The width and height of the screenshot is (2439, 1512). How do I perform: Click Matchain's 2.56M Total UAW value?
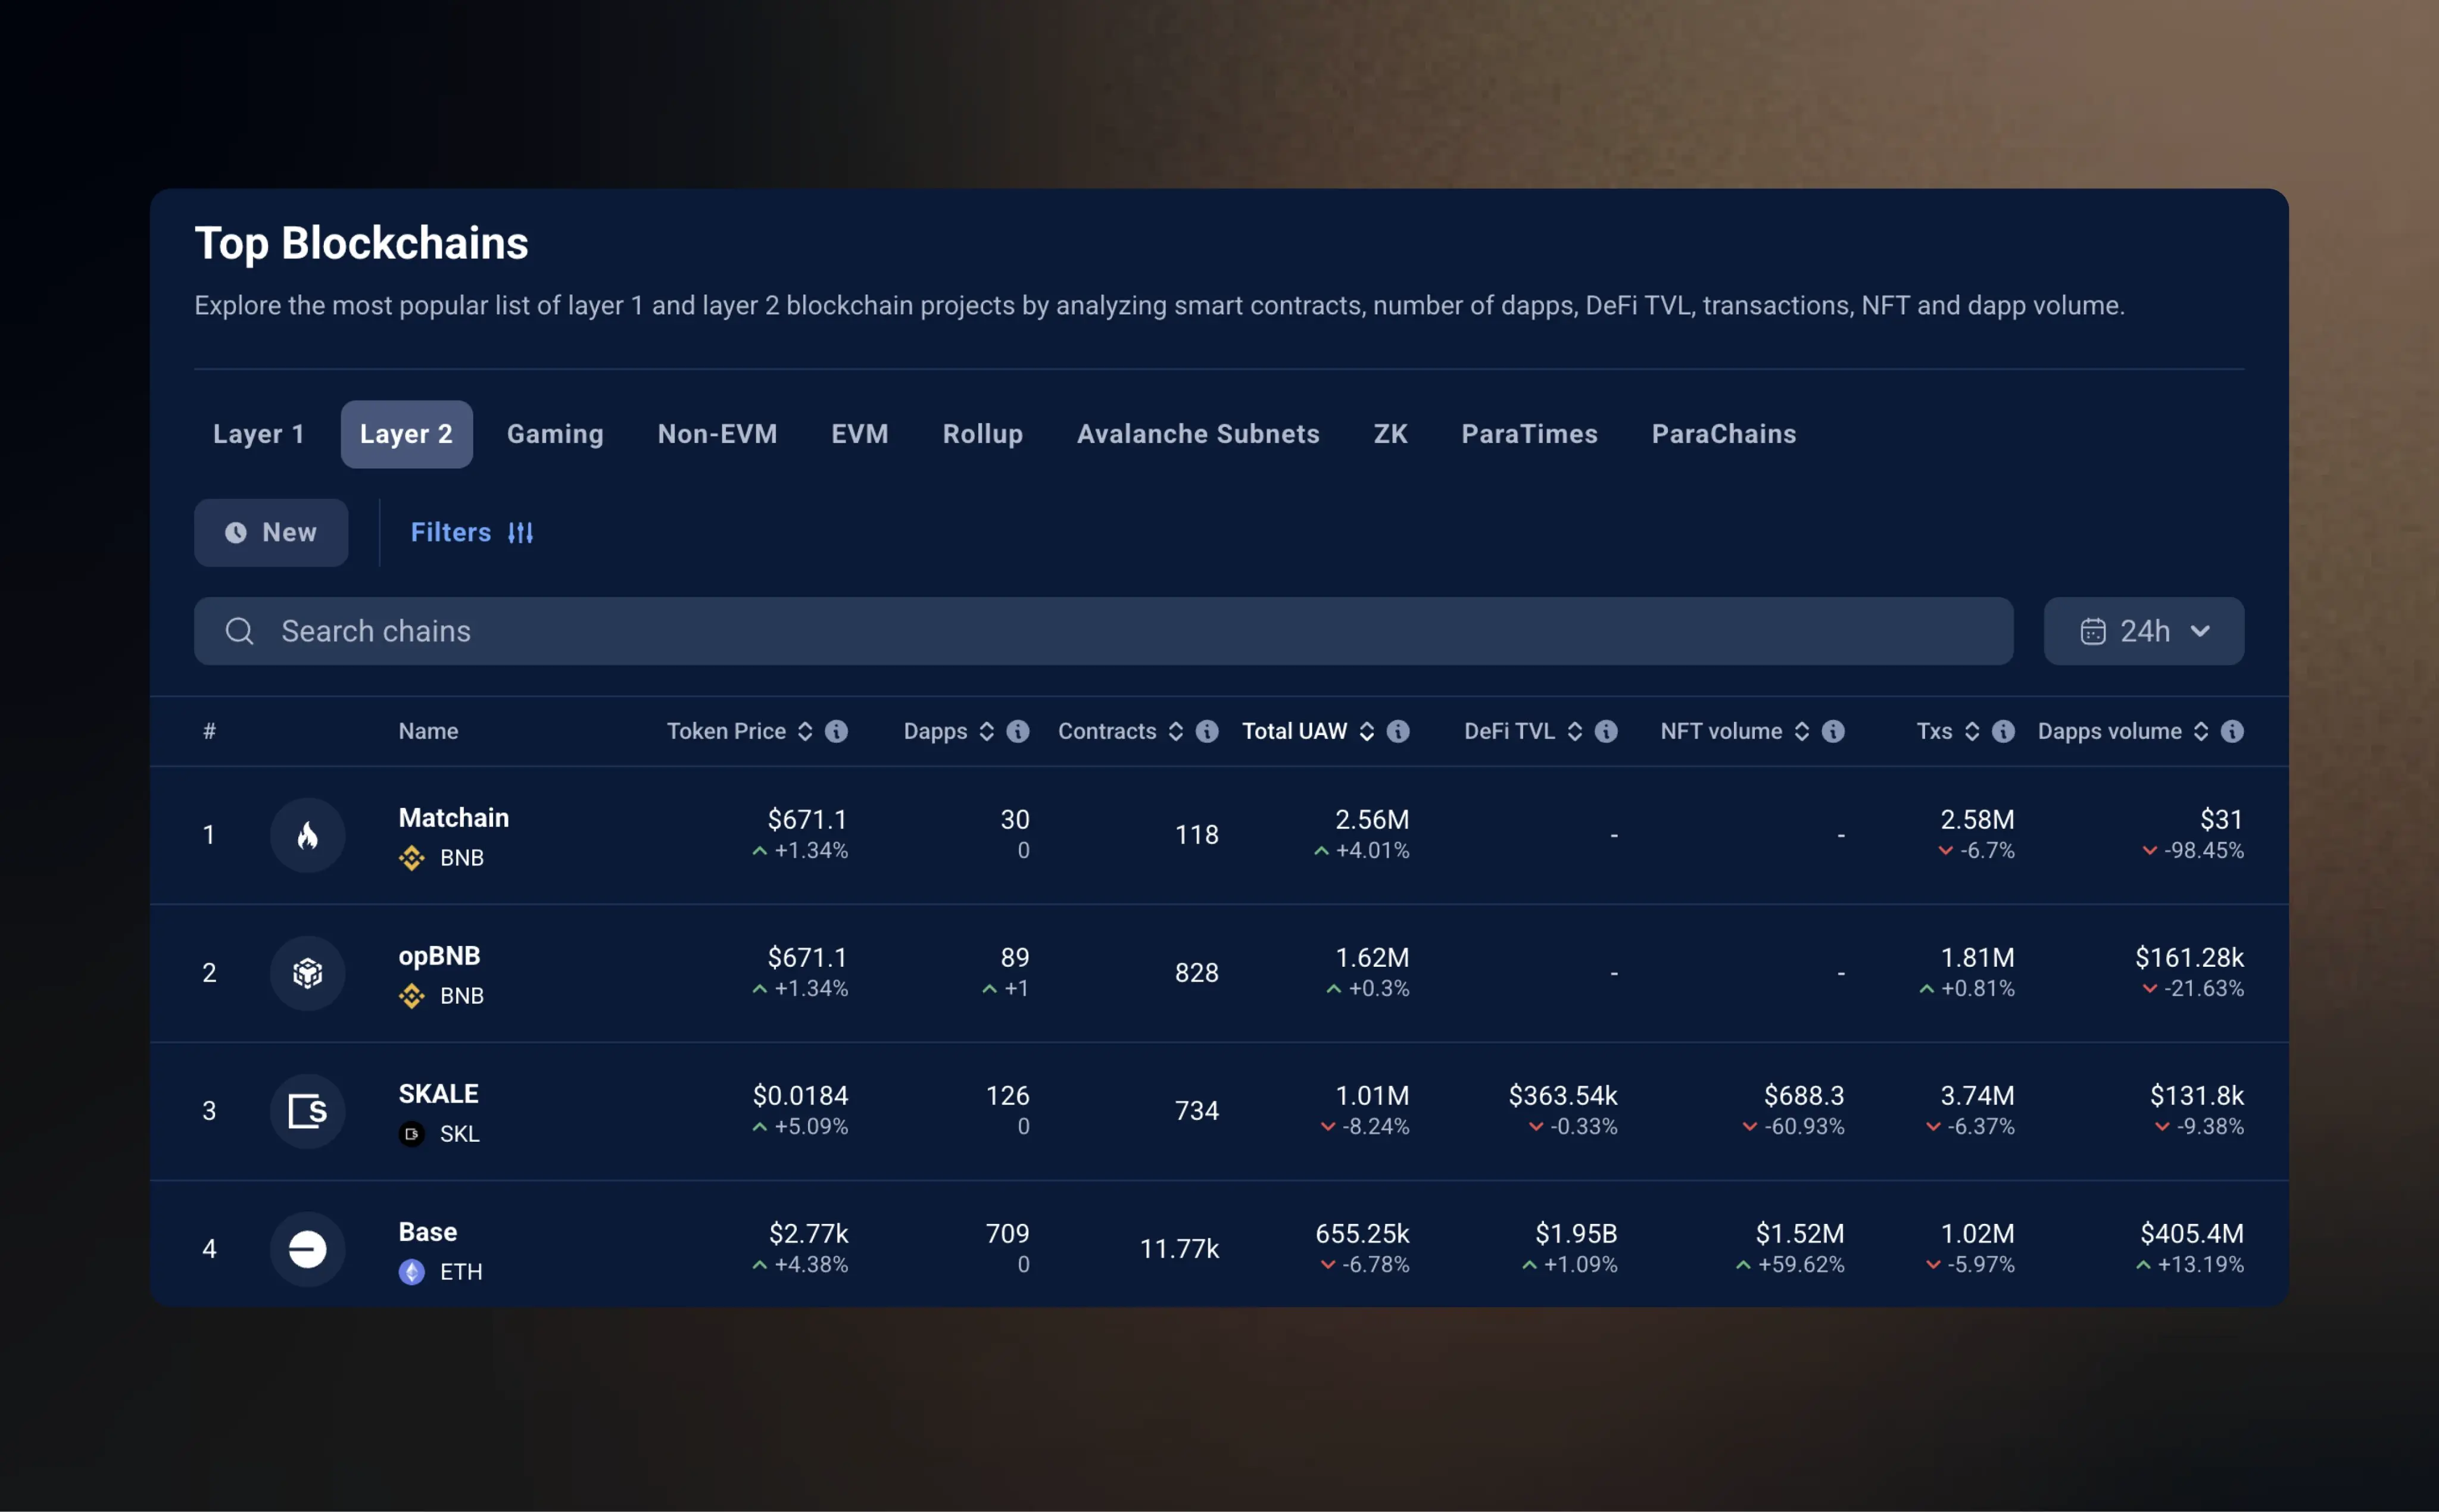pyautogui.click(x=1372, y=820)
